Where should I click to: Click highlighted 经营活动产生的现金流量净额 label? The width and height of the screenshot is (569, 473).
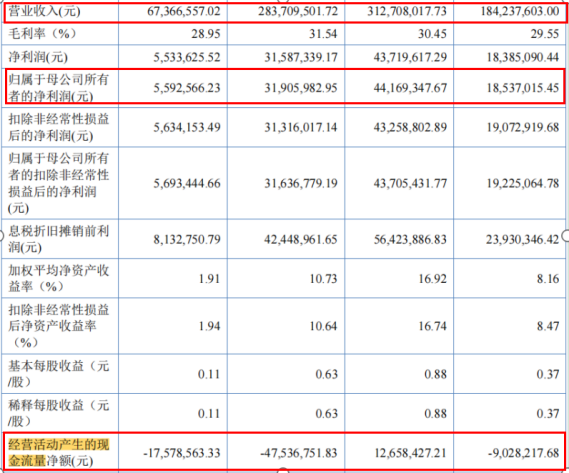[x=58, y=453]
